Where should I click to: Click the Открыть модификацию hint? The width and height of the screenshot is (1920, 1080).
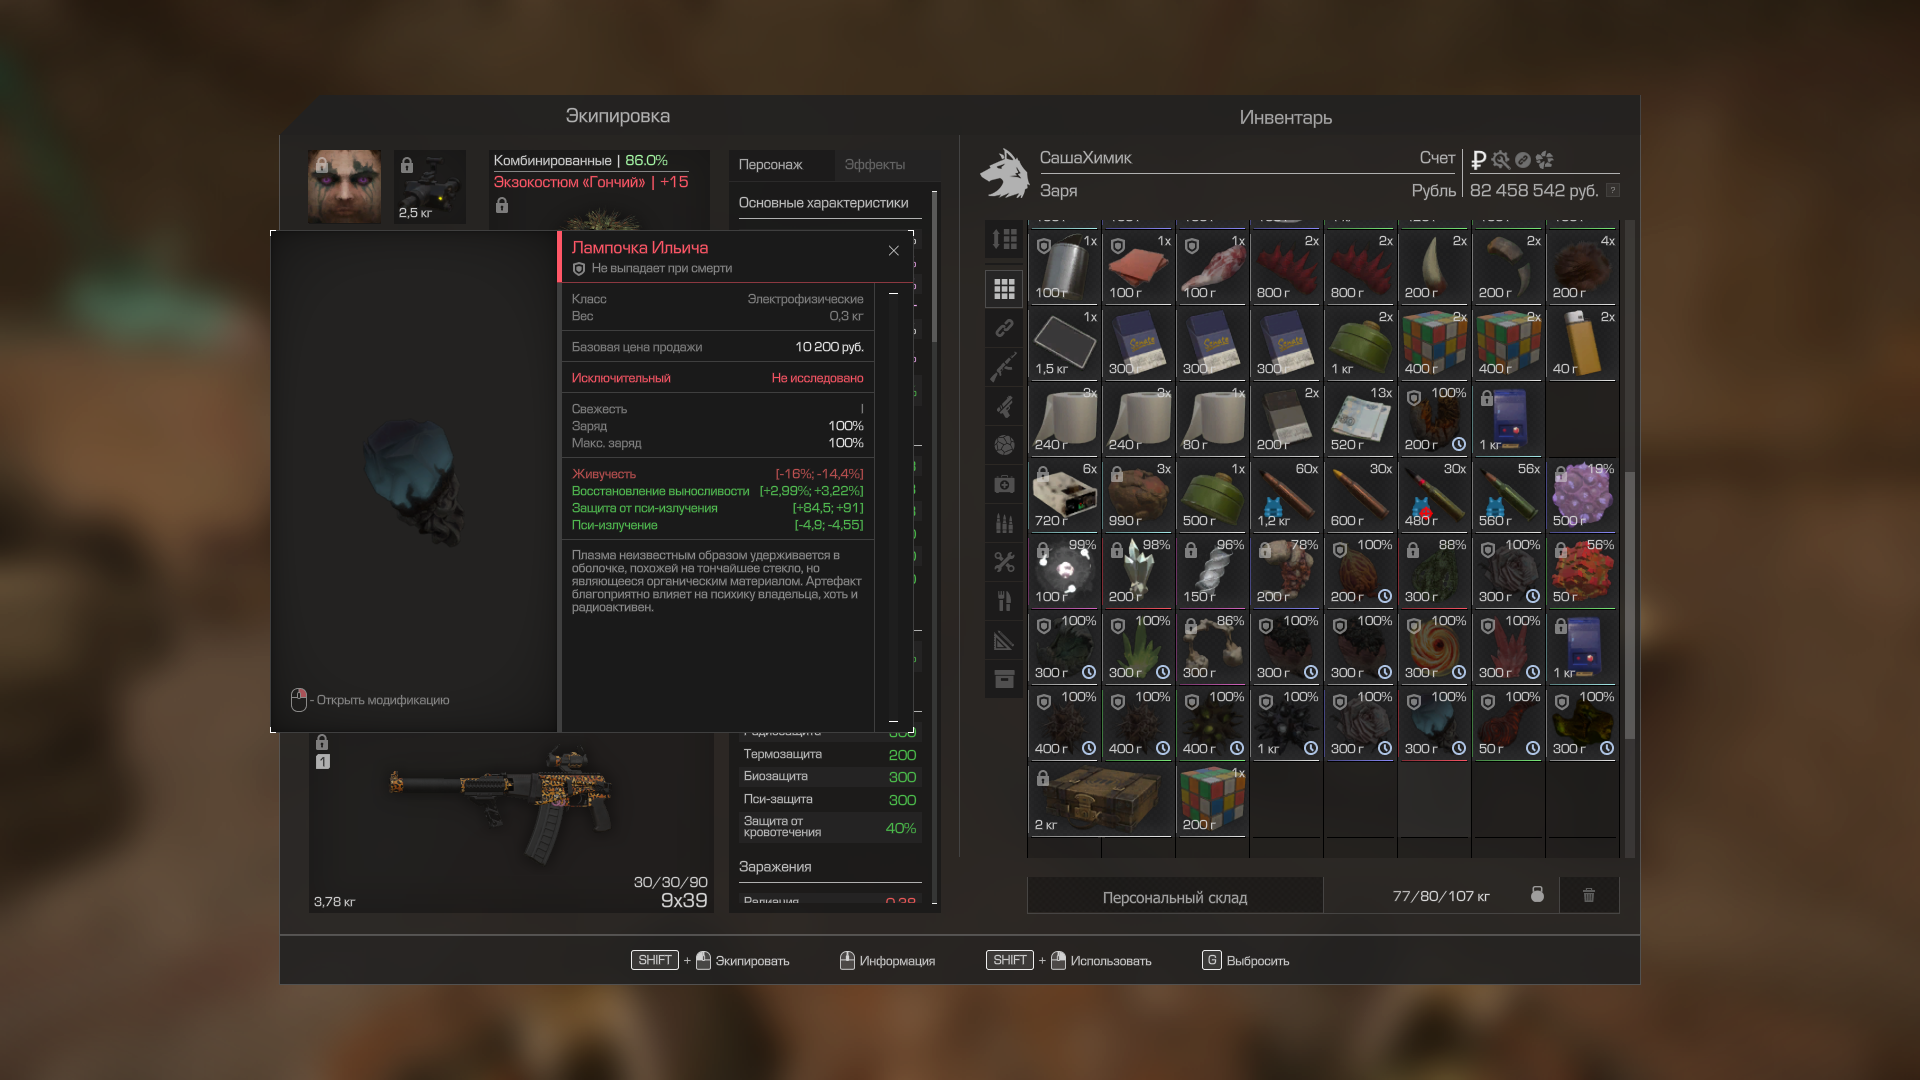coord(370,700)
